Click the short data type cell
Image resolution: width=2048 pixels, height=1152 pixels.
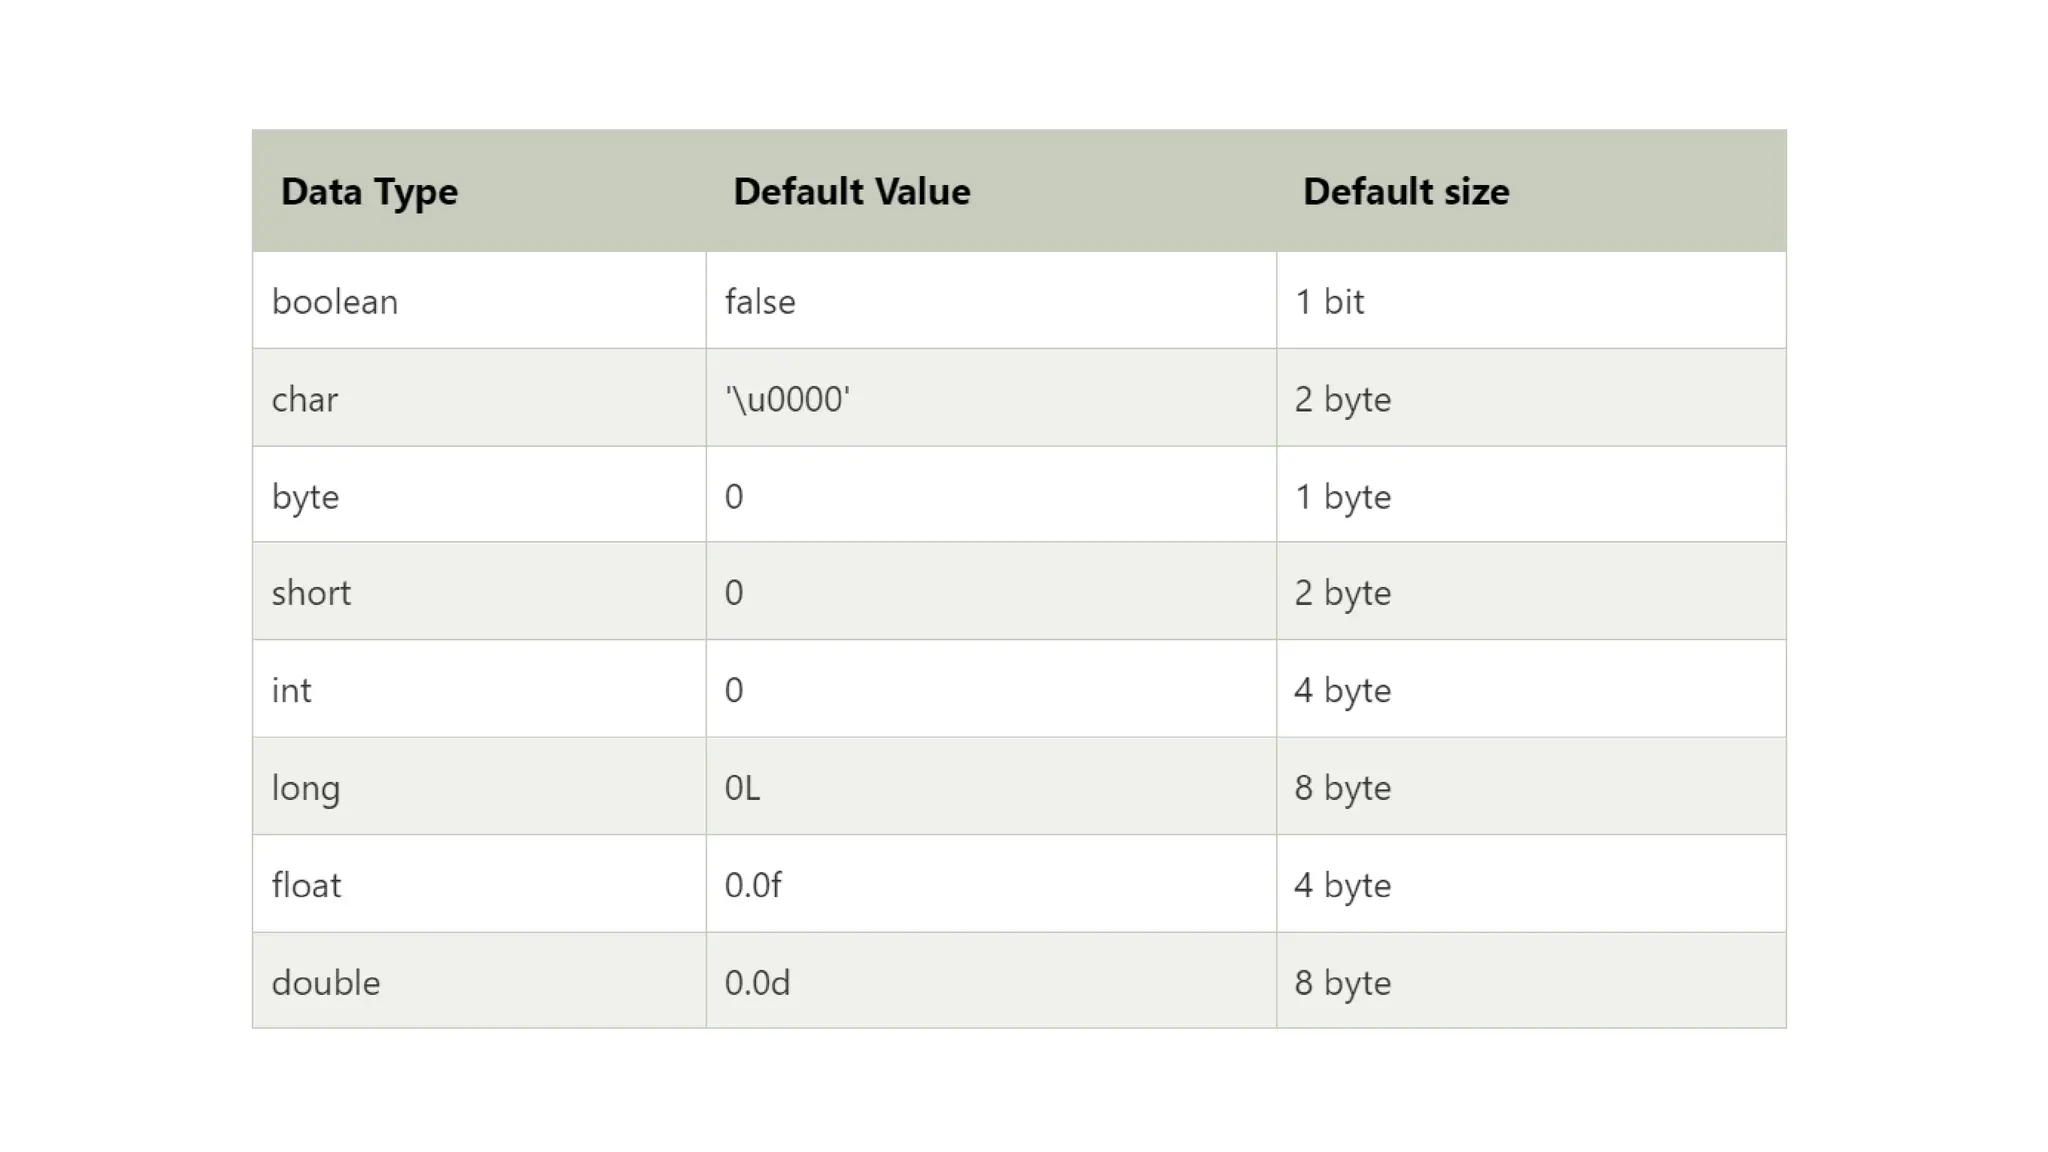pyautogui.click(x=311, y=592)
